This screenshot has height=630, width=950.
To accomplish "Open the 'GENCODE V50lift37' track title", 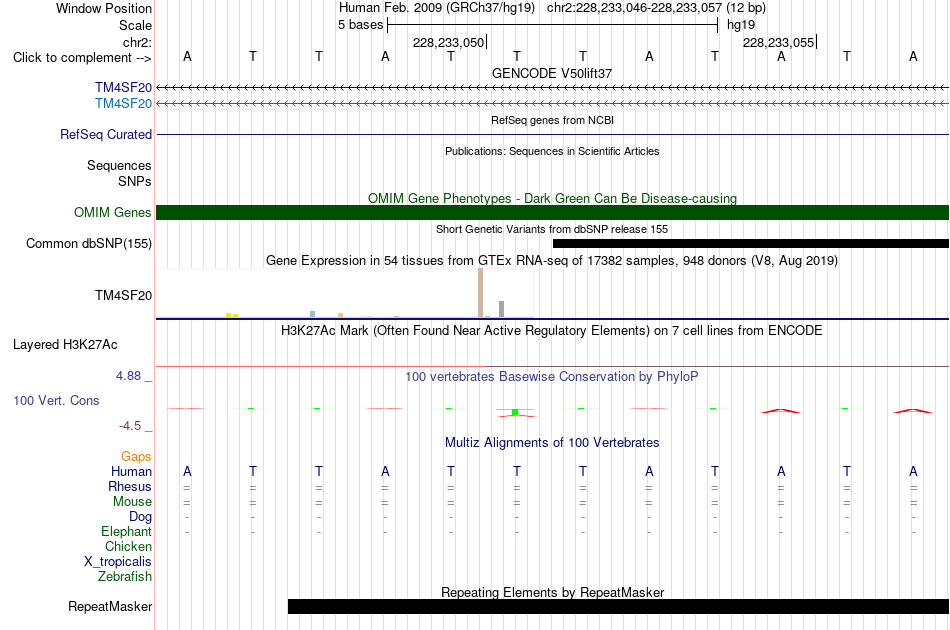I will click(552, 73).
